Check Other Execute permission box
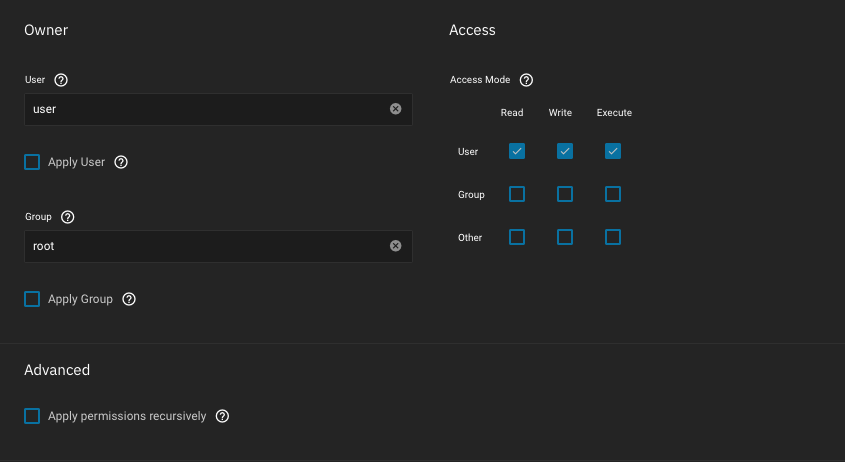The image size is (845, 462). coord(613,237)
